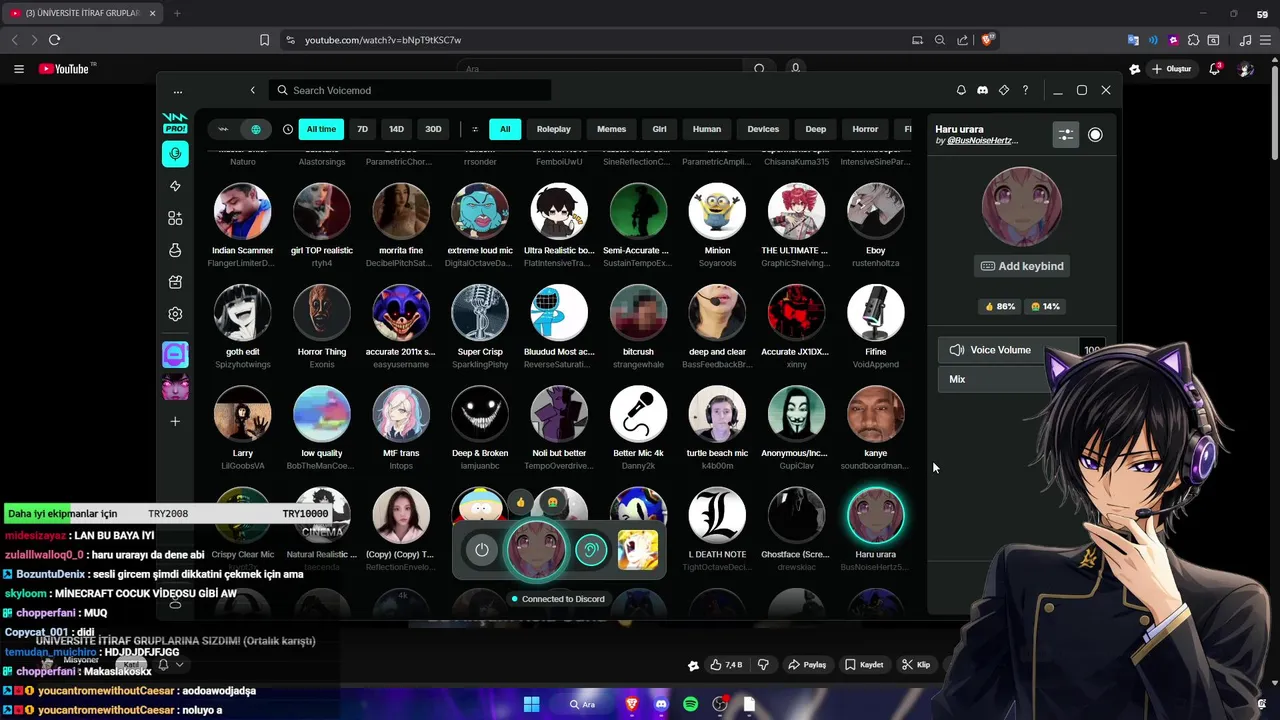Viewport: 1280px width, 720px height.
Task: Switch to the community globe view toggle
Action: [x=256, y=129]
